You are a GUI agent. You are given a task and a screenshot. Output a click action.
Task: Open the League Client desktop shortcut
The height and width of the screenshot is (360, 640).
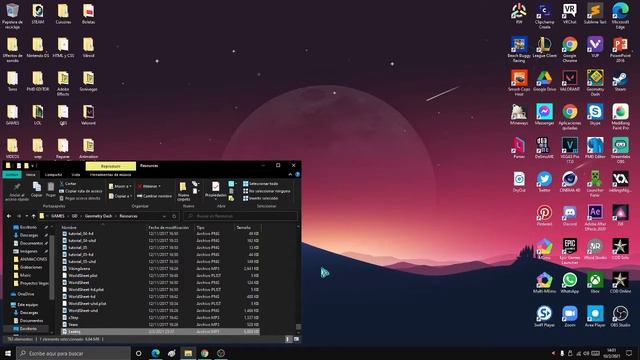pyautogui.click(x=544, y=47)
